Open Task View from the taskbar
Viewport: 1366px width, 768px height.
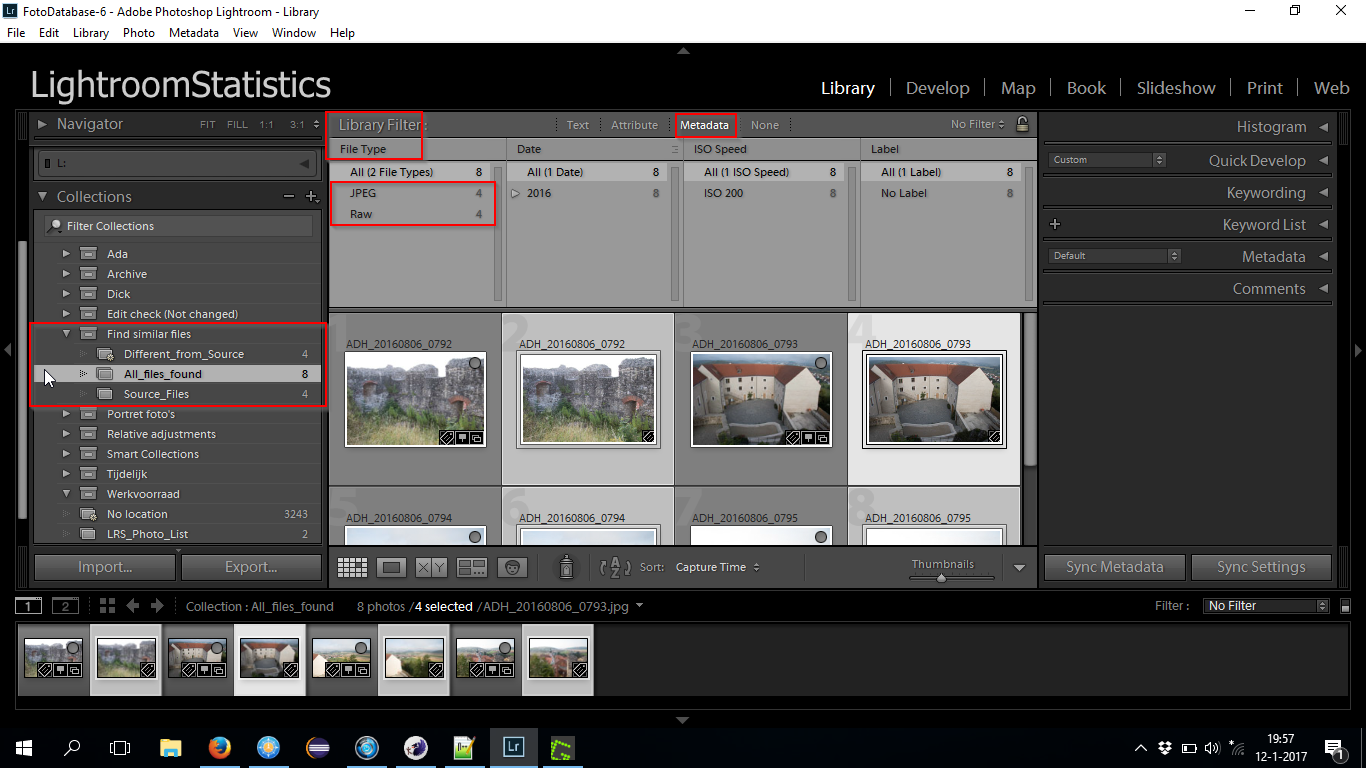(x=120, y=747)
